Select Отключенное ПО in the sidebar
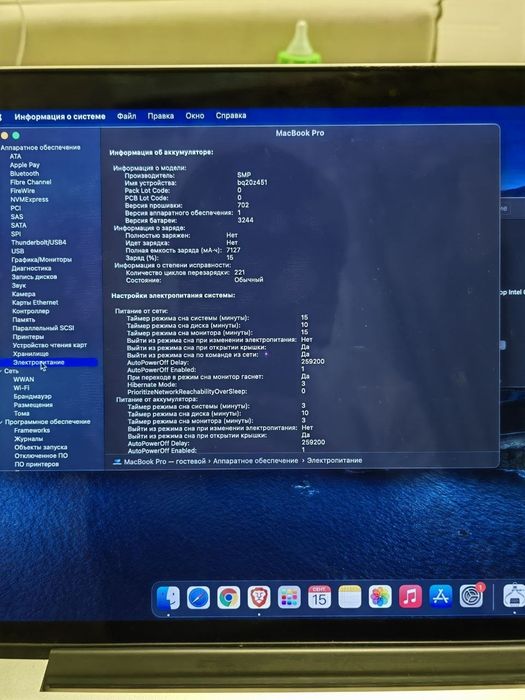 (x=41, y=456)
